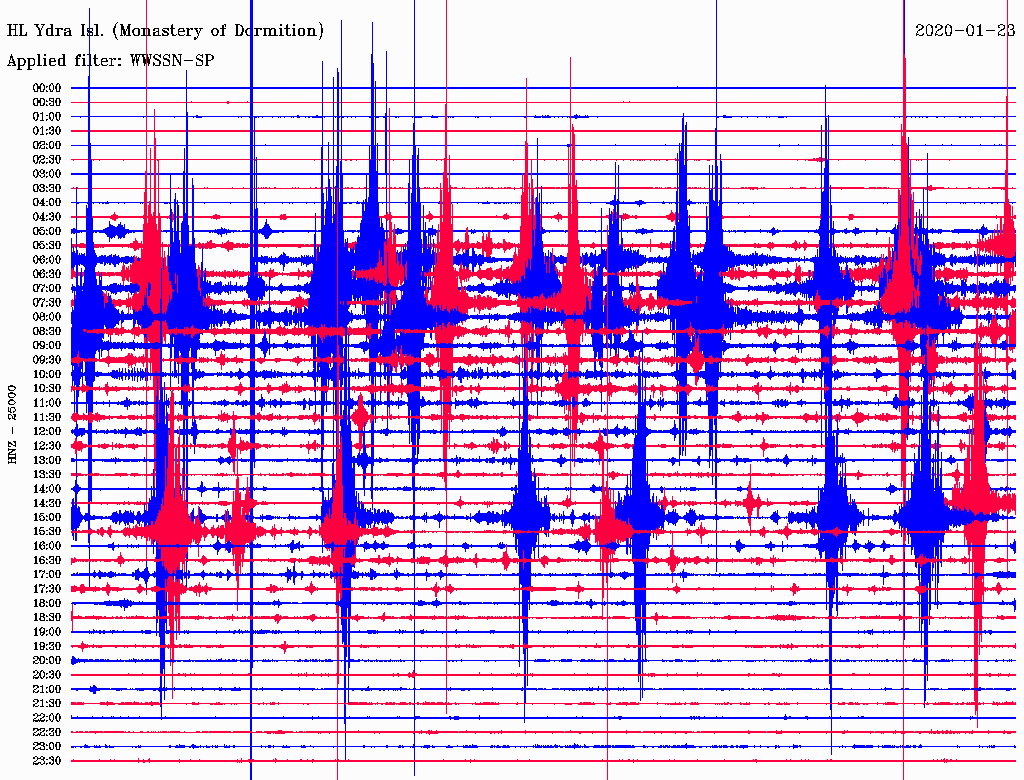The image size is (1024, 780).
Task: Select the 00:00 time label
Action: click(47, 88)
